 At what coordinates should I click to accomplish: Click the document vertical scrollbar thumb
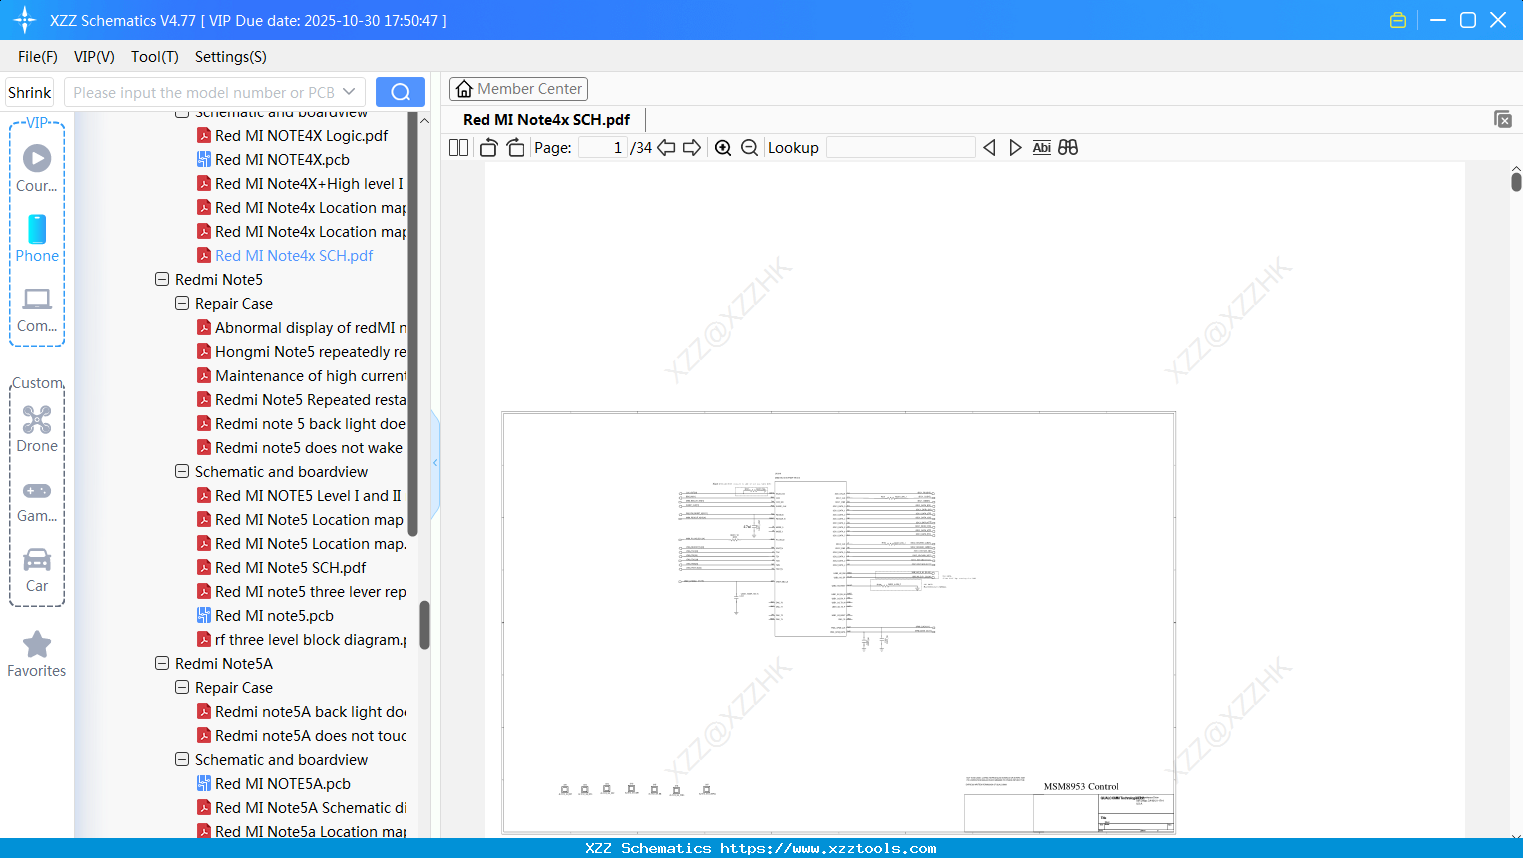(1516, 181)
